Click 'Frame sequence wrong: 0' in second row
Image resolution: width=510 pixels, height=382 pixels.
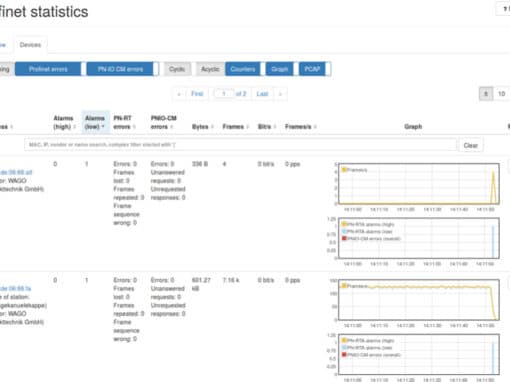(x=126, y=331)
